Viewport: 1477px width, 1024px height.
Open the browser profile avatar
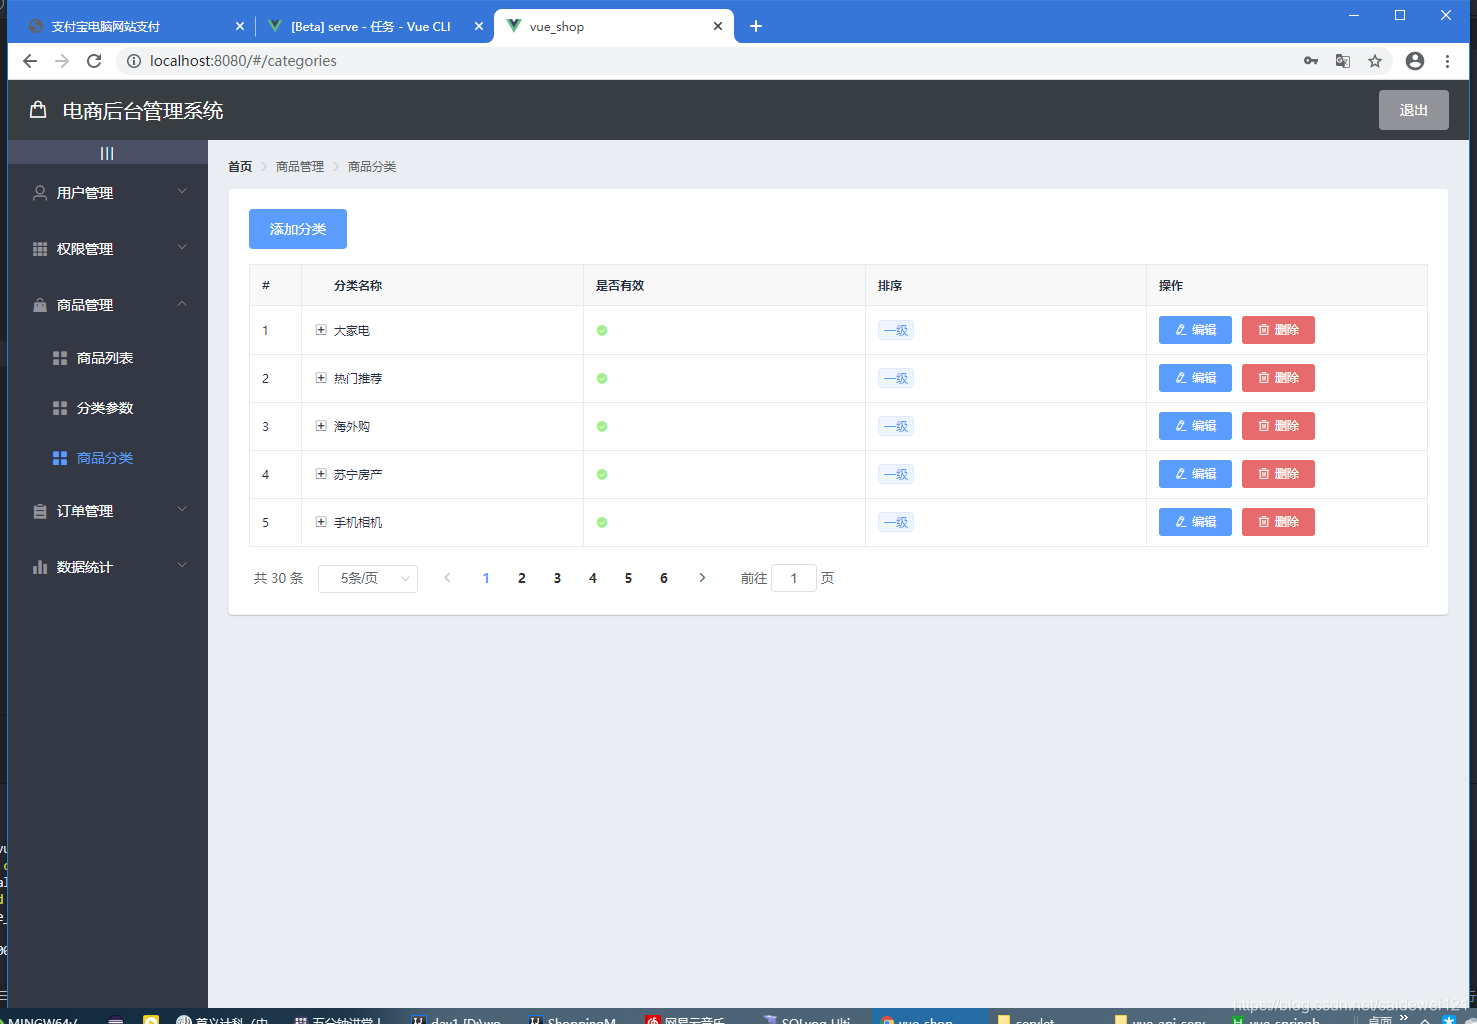pos(1415,61)
